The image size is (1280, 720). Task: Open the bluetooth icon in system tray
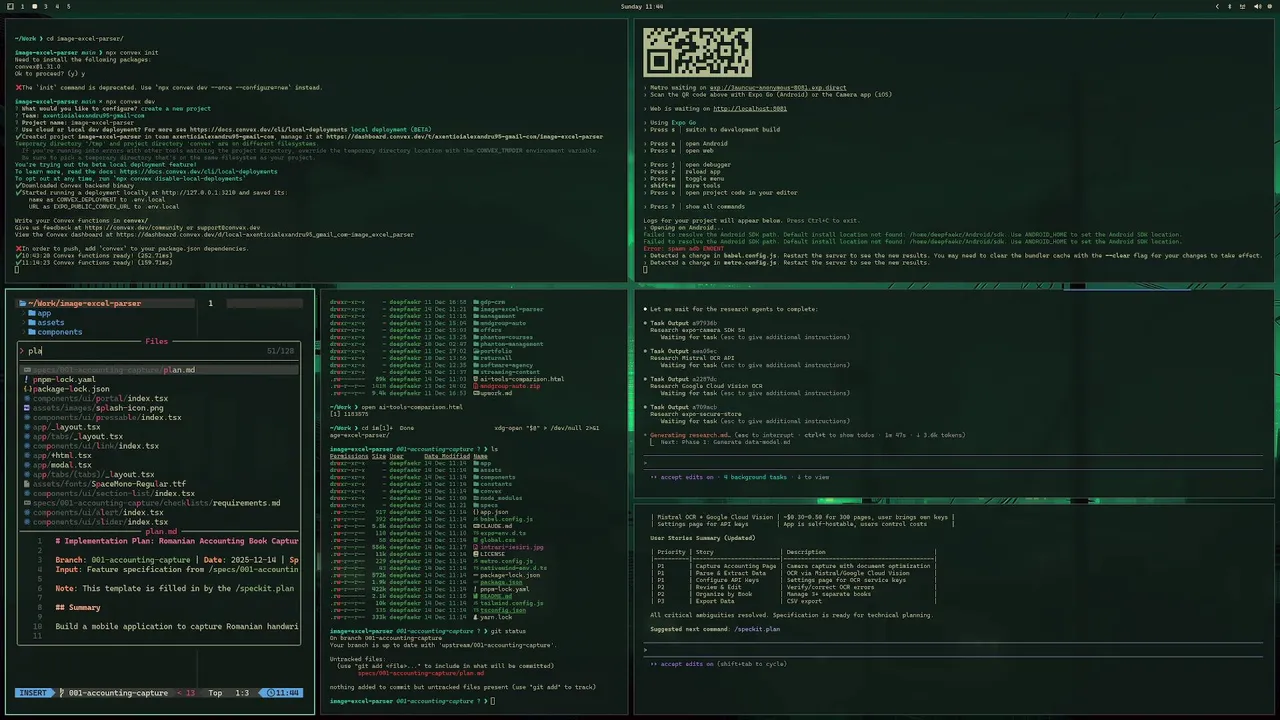[1231, 6]
